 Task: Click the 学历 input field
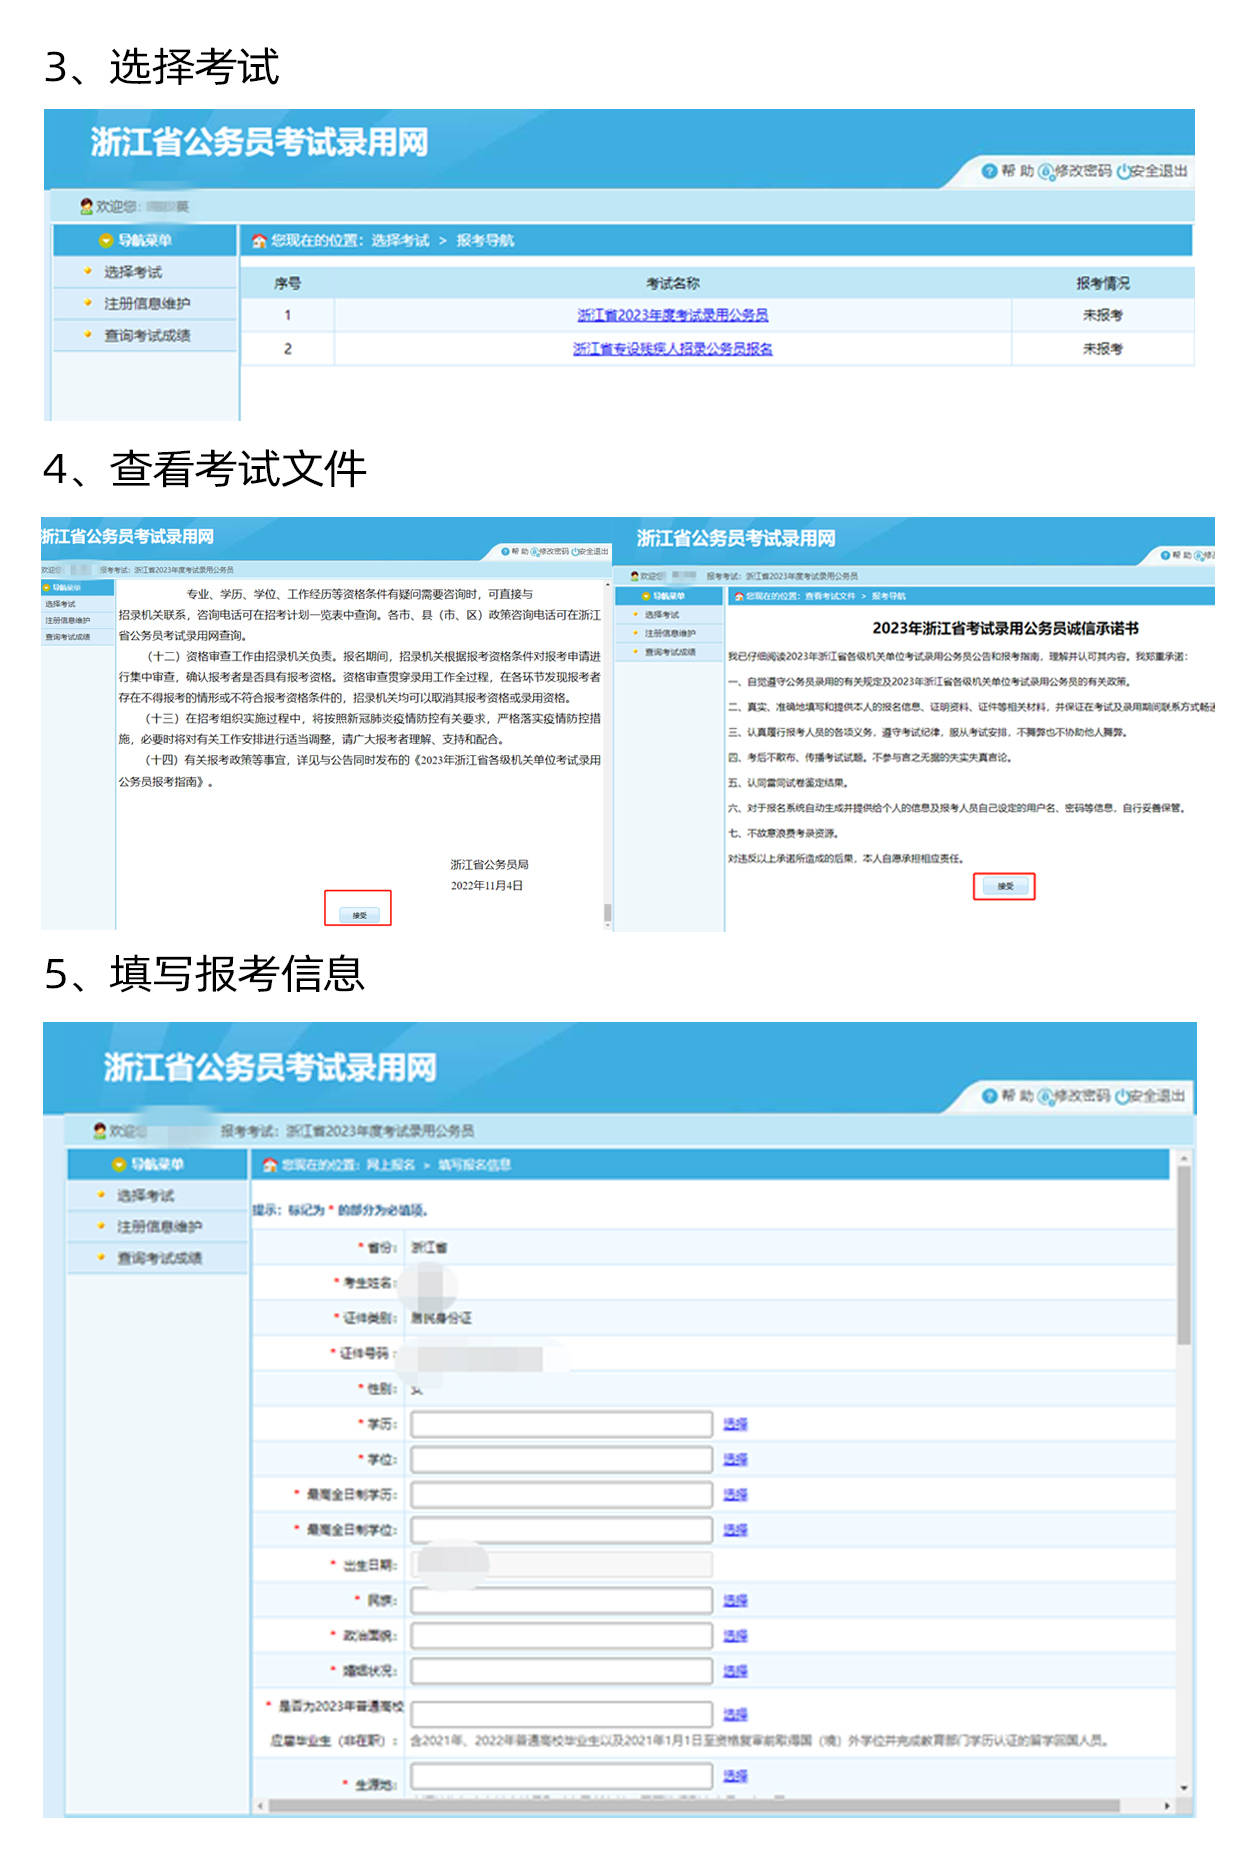(x=561, y=1424)
